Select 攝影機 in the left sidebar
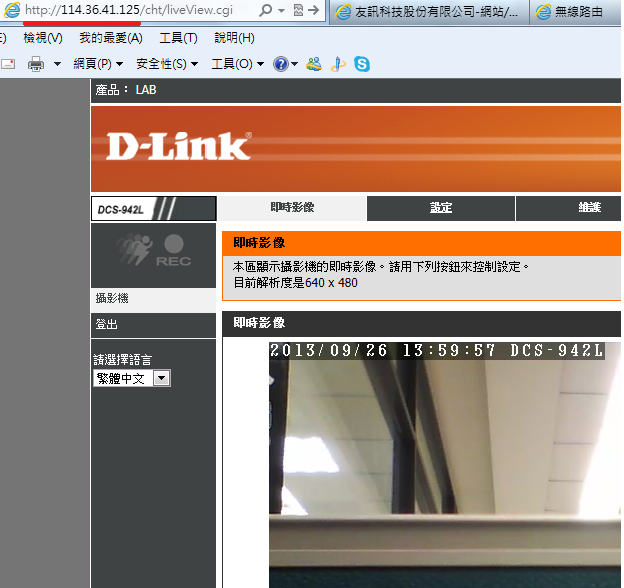The width and height of the screenshot is (624, 588). pyautogui.click(x=154, y=298)
